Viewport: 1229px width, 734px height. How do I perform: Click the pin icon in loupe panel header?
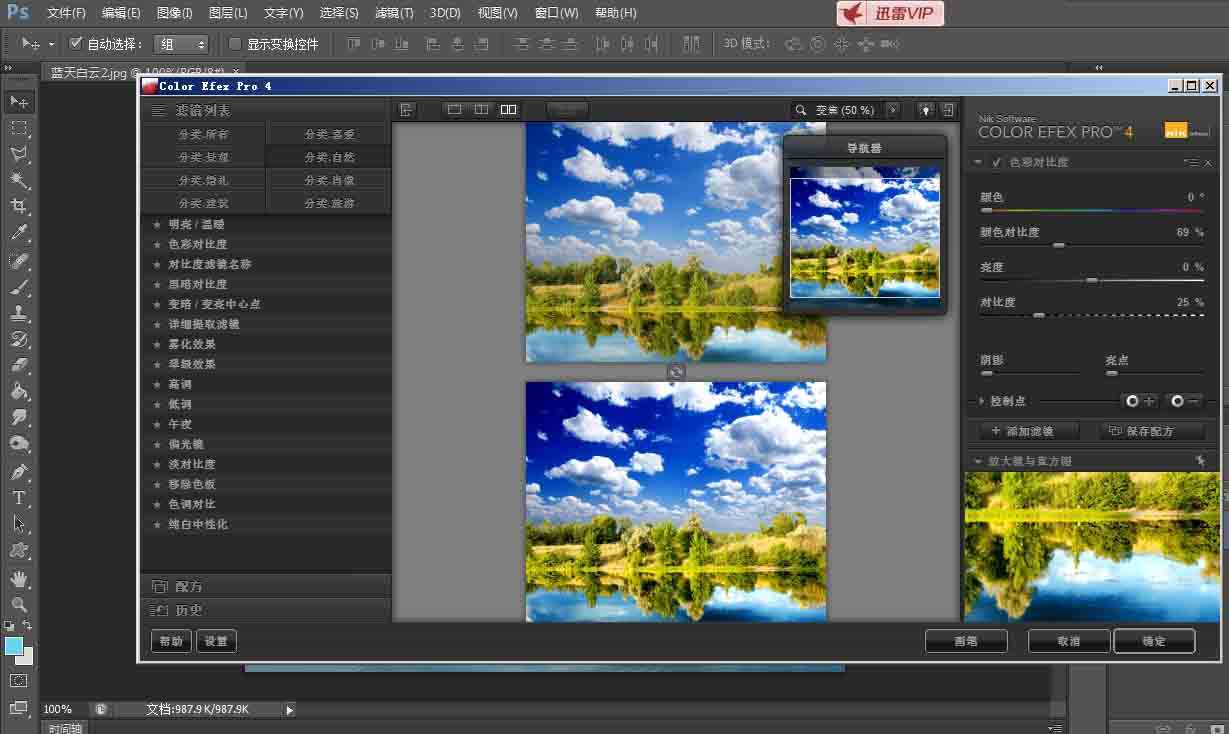1200,461
